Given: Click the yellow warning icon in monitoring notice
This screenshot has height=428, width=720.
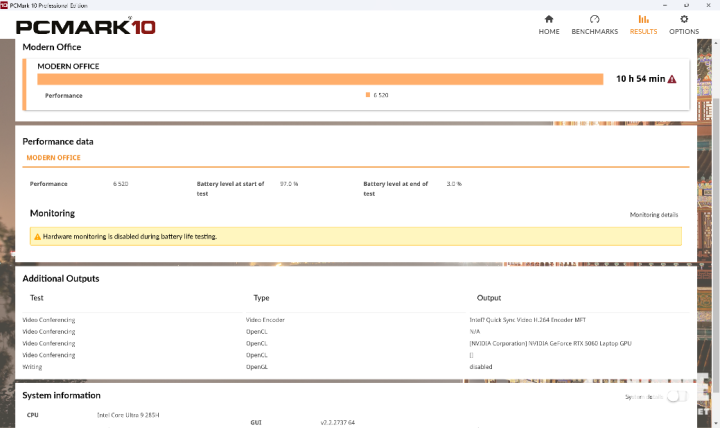Looking at the screenshot, I should (38, 237).
